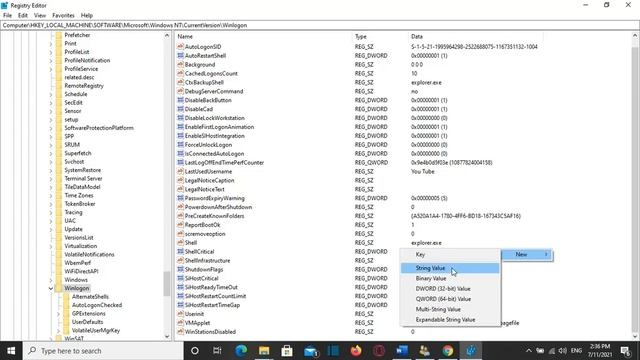Click the ShutdownFlags DWORD icon

click(x=180, y=269)
